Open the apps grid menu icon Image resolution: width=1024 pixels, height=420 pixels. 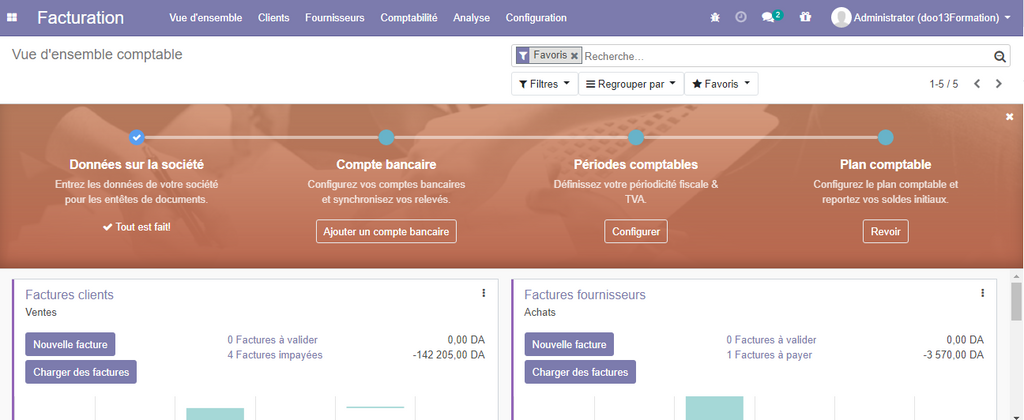(13, 18)
